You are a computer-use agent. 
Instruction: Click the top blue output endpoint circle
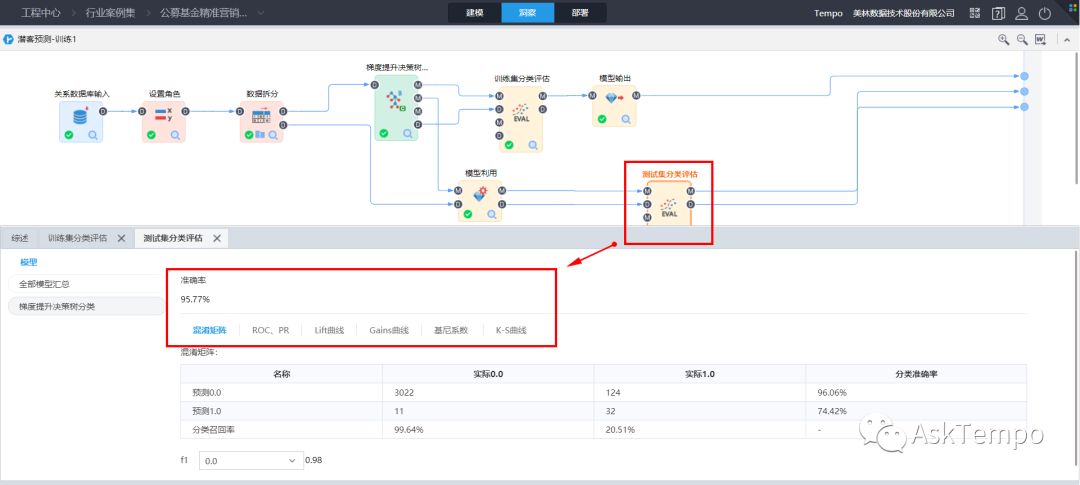tap(1024, 76)
